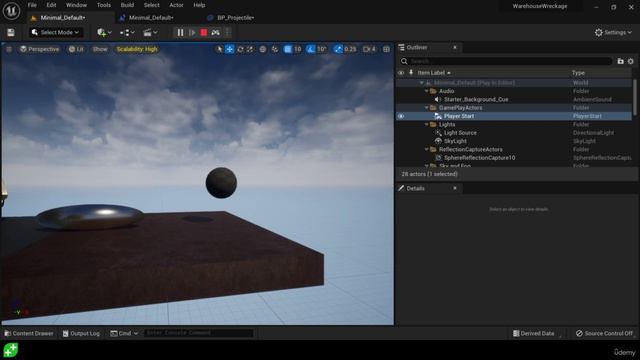Open the Help menu
Image resolution: width=640 pixels, height=360 pixels.
[x=199, y=5]
